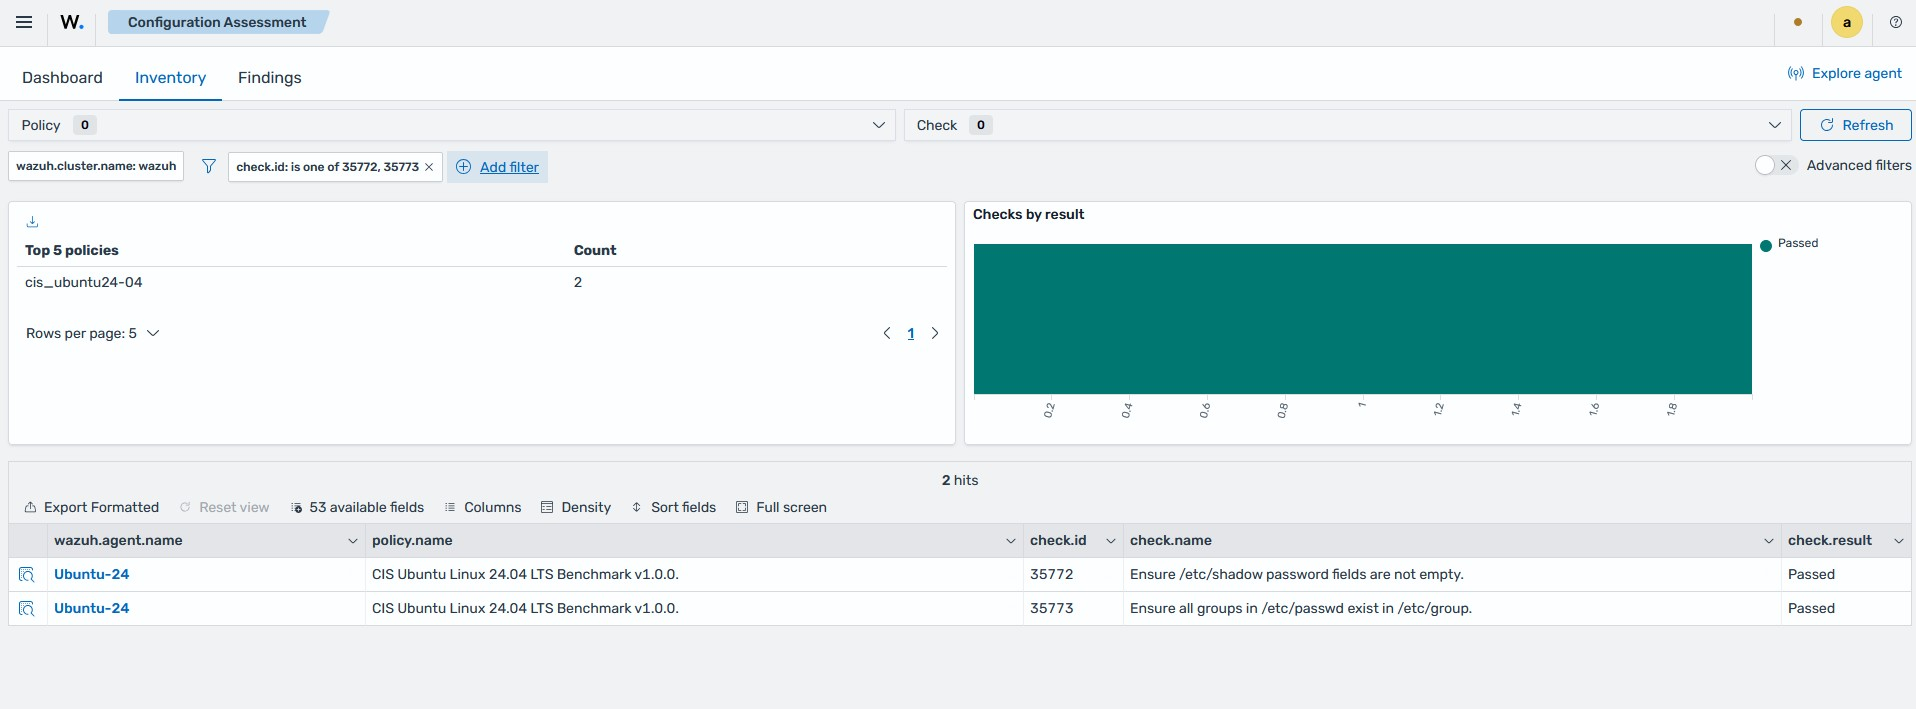Click Explore agent link

pos(1845,73)
